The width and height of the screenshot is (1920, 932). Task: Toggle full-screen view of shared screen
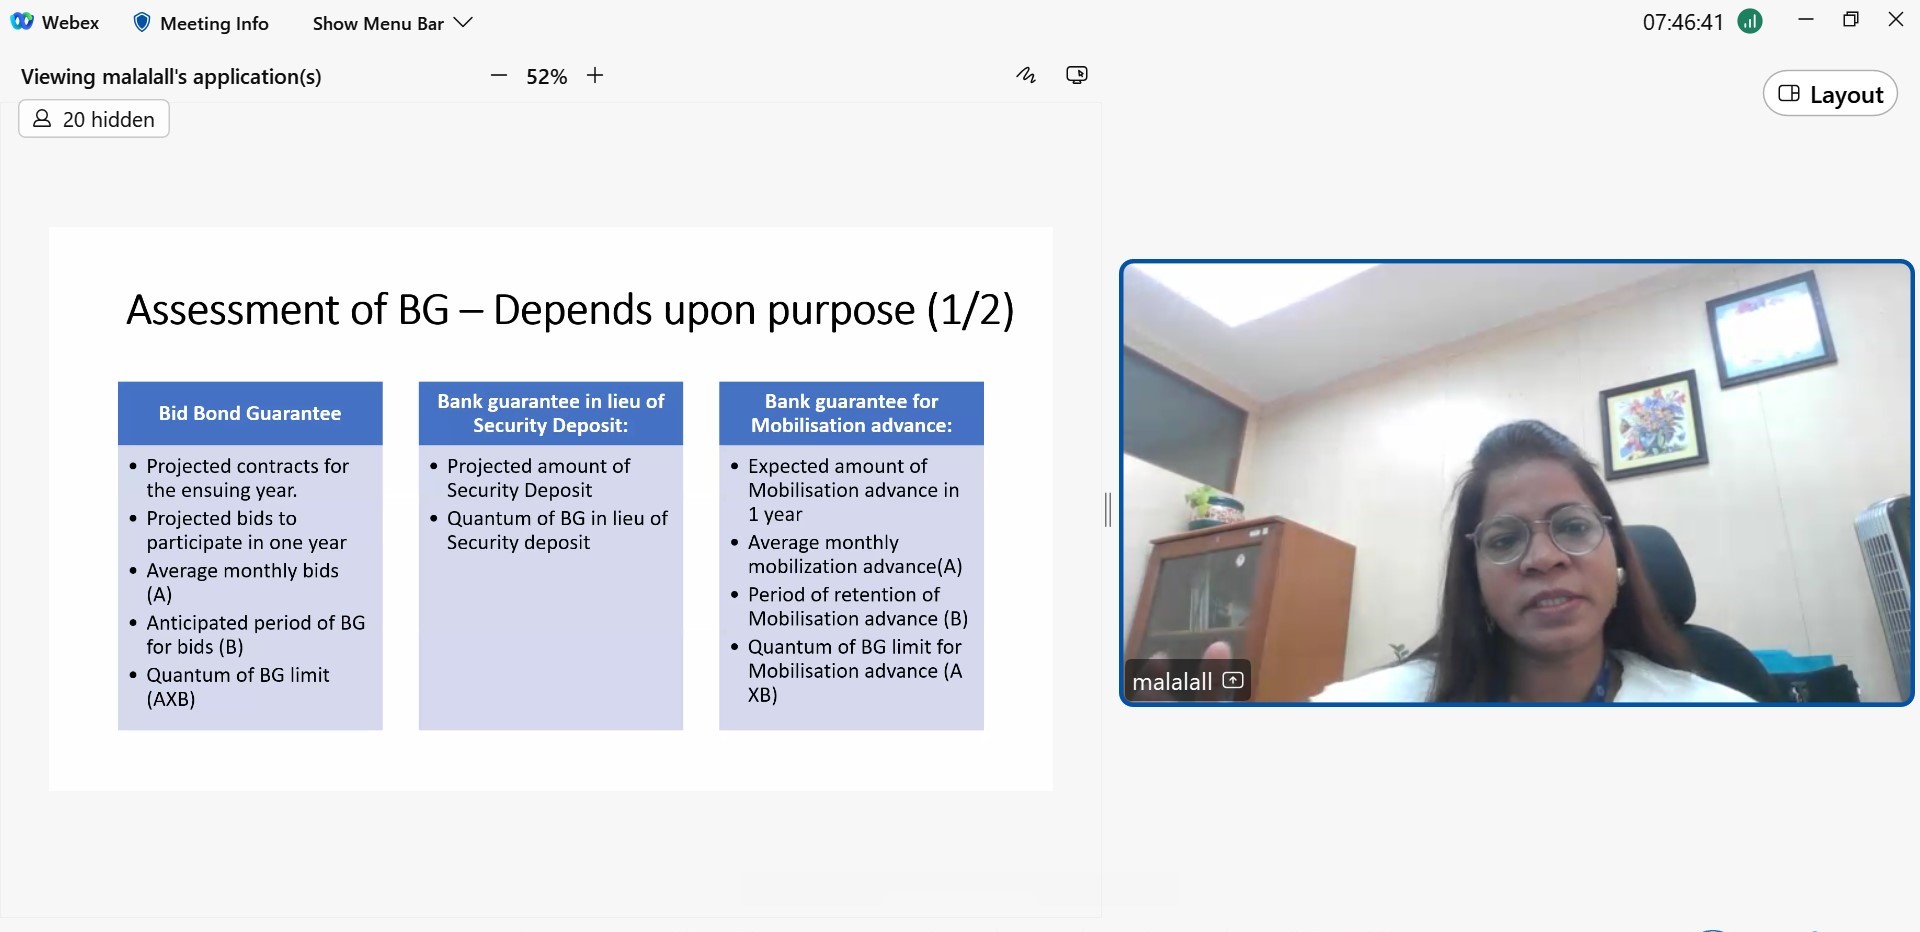[x=1077, y=75]
